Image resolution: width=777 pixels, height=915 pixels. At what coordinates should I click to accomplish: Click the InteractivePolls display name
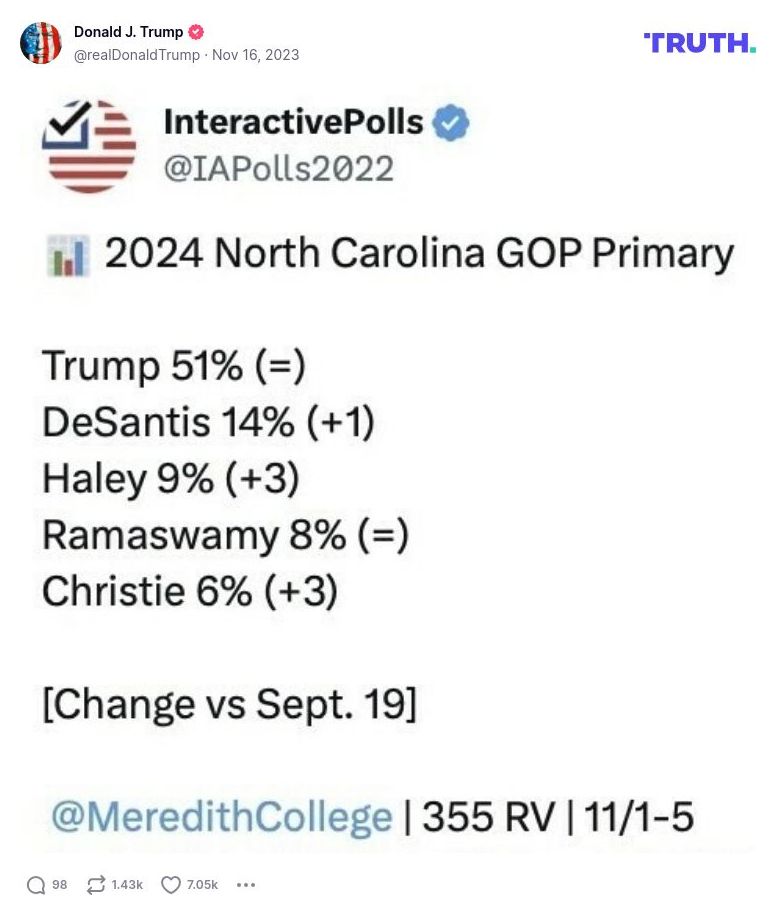click(293, 123)
